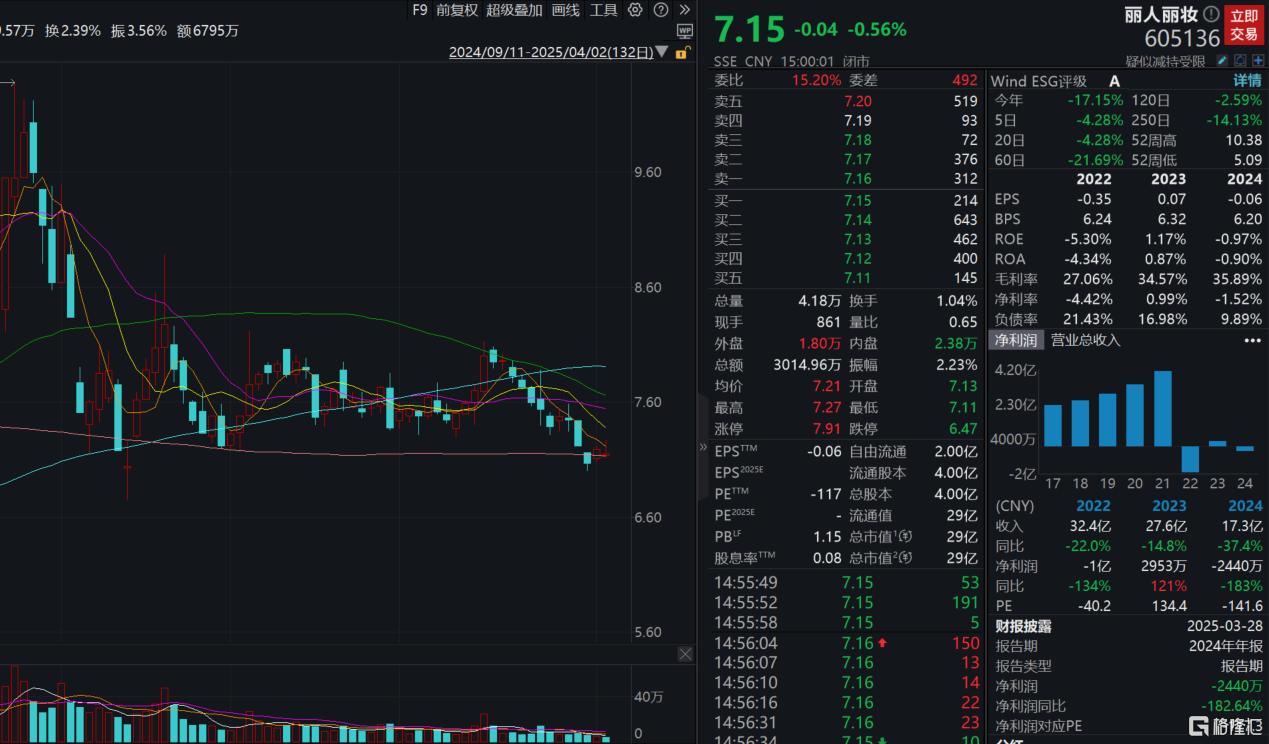
Task: Select 前复权 price adjustment mode
Action: 457,10
